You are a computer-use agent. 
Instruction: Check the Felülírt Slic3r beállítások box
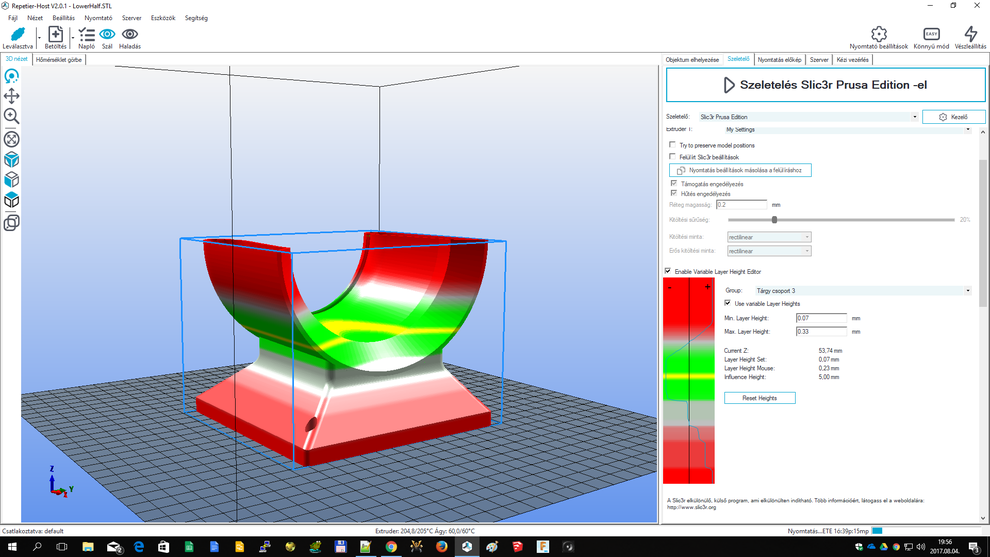672,157
